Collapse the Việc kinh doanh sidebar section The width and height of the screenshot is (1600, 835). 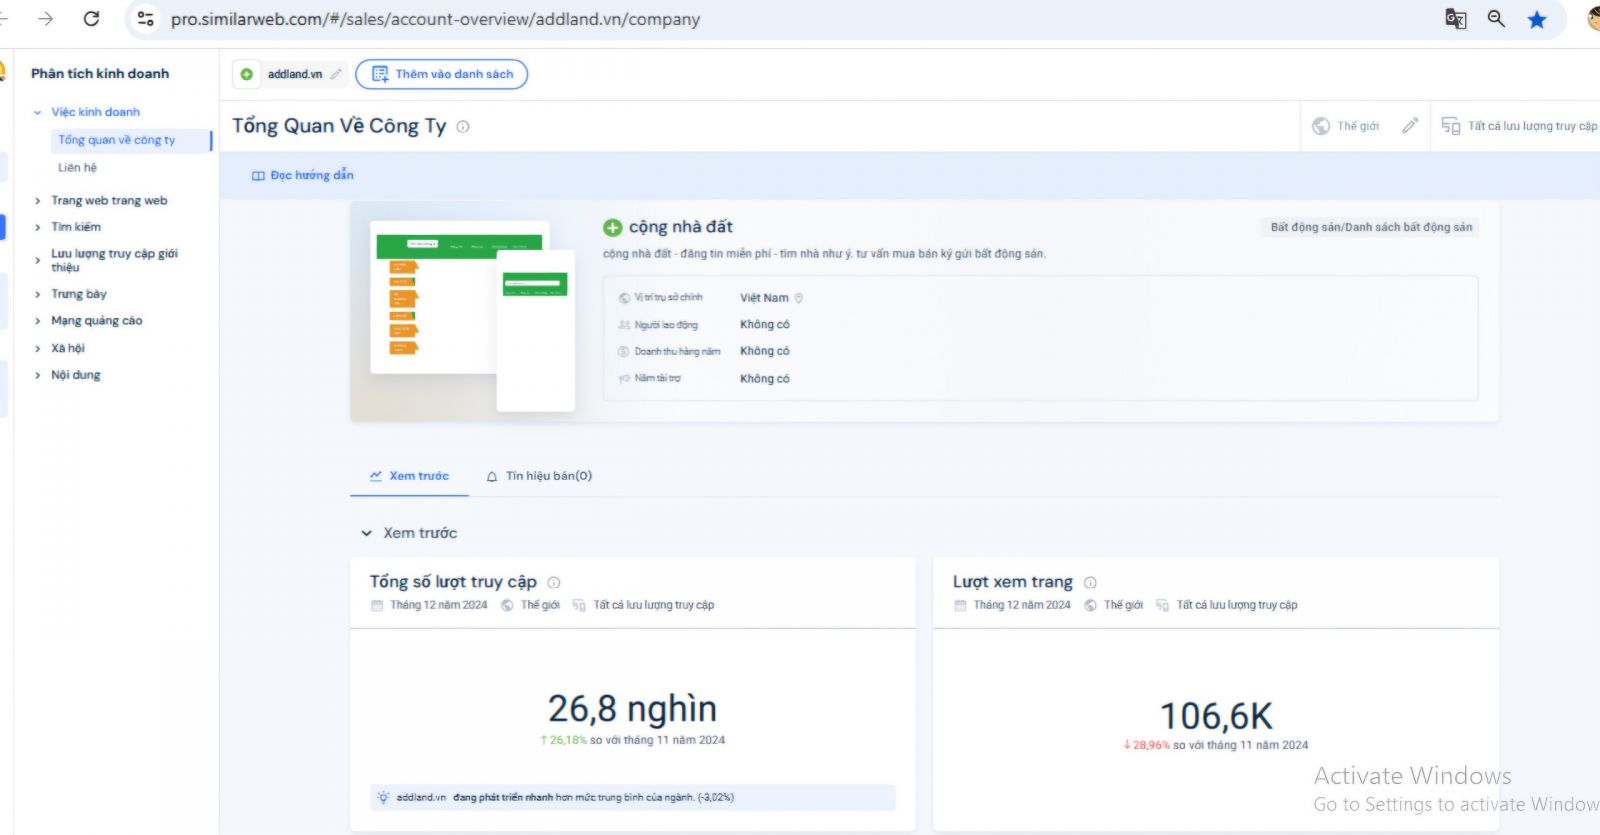38,113
